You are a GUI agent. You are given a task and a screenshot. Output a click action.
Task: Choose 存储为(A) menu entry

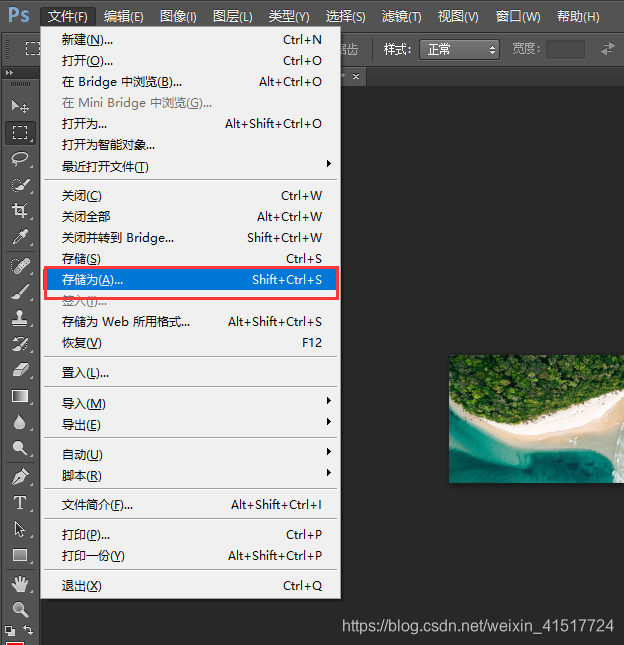coord(191,280)
